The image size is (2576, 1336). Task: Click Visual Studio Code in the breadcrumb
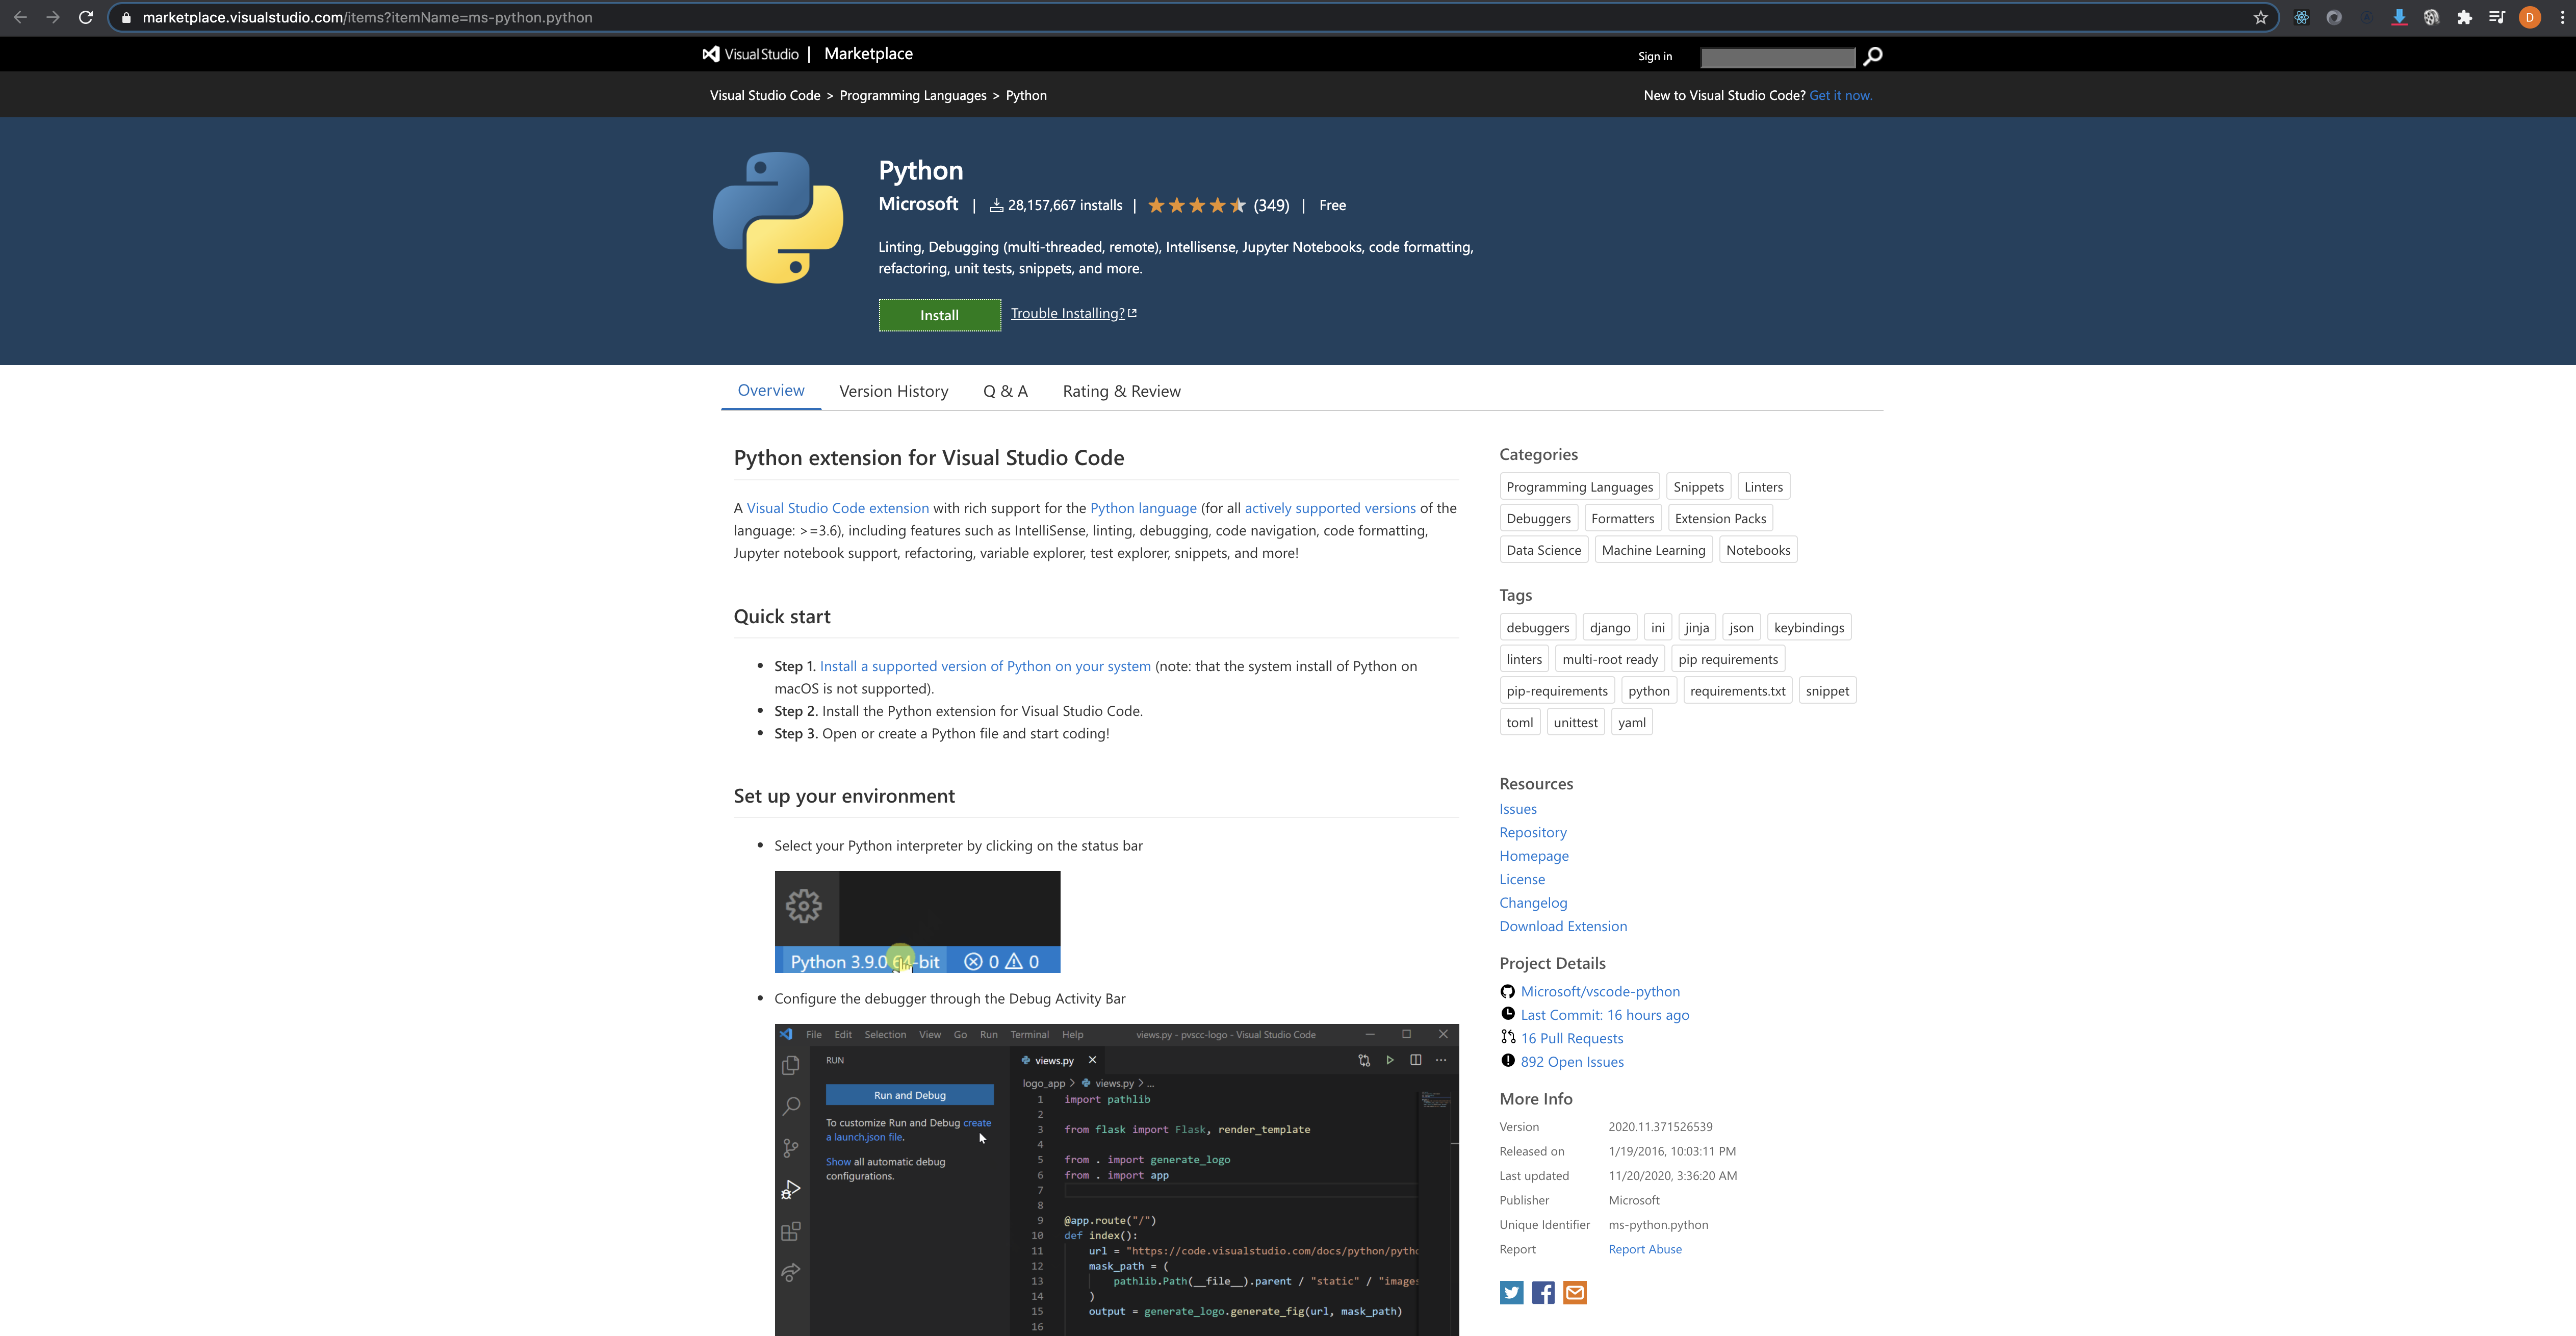tap(764, 95)
